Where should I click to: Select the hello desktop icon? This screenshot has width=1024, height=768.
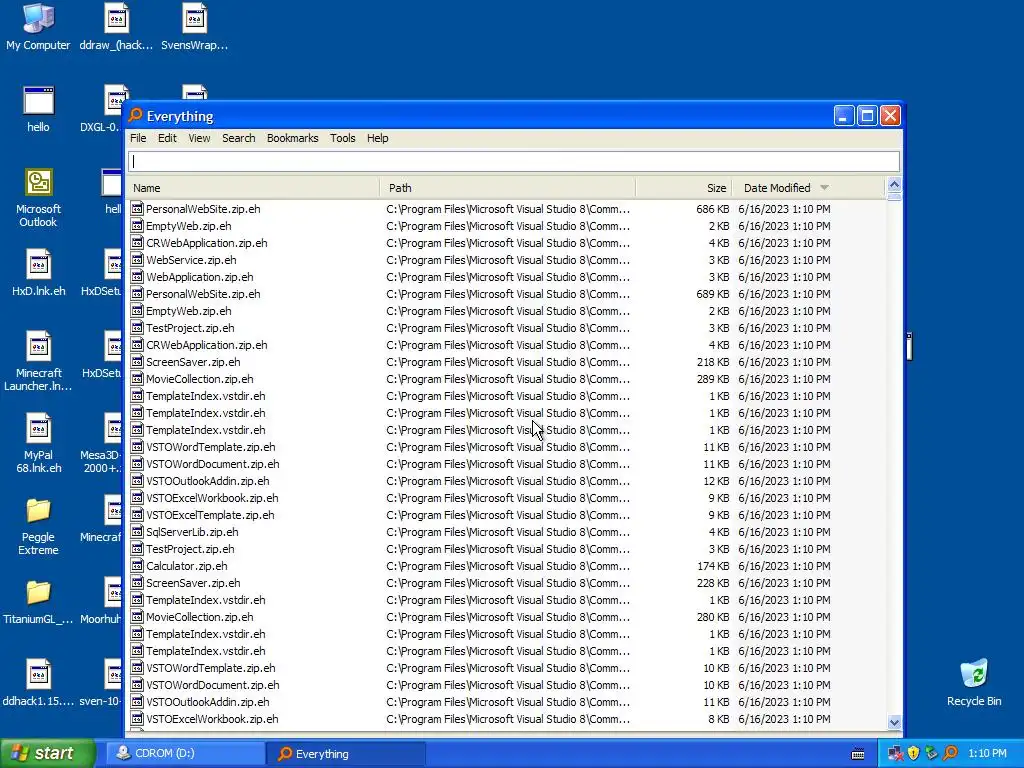tap(38, 109)
